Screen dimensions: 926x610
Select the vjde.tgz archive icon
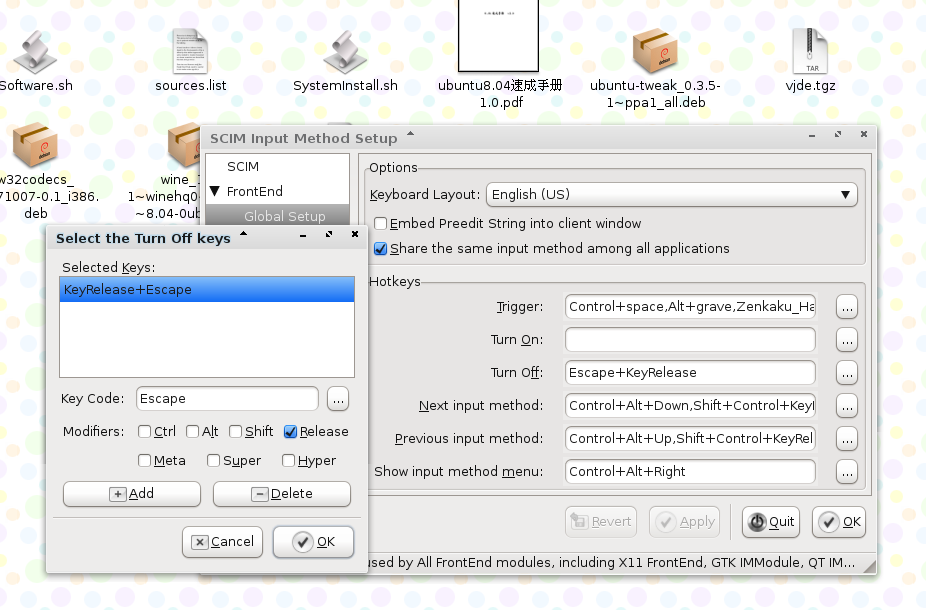point(810,51)
